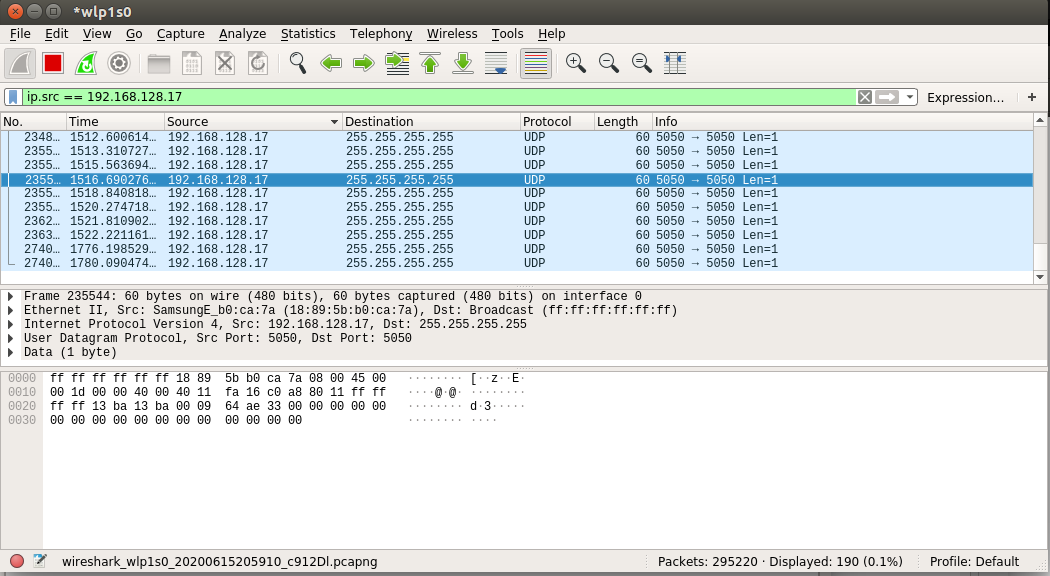Click the Find packet magnifier icon
This screenshot has width=1050, height=576.
click(297, 63)
